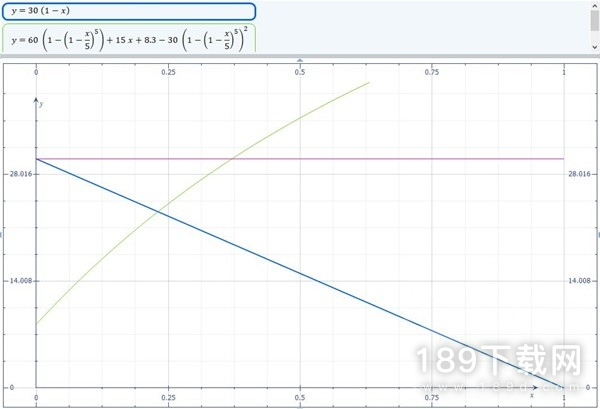Collapse equation panel using top center triangle handle
600x409 pixels.
pos(300,61)
